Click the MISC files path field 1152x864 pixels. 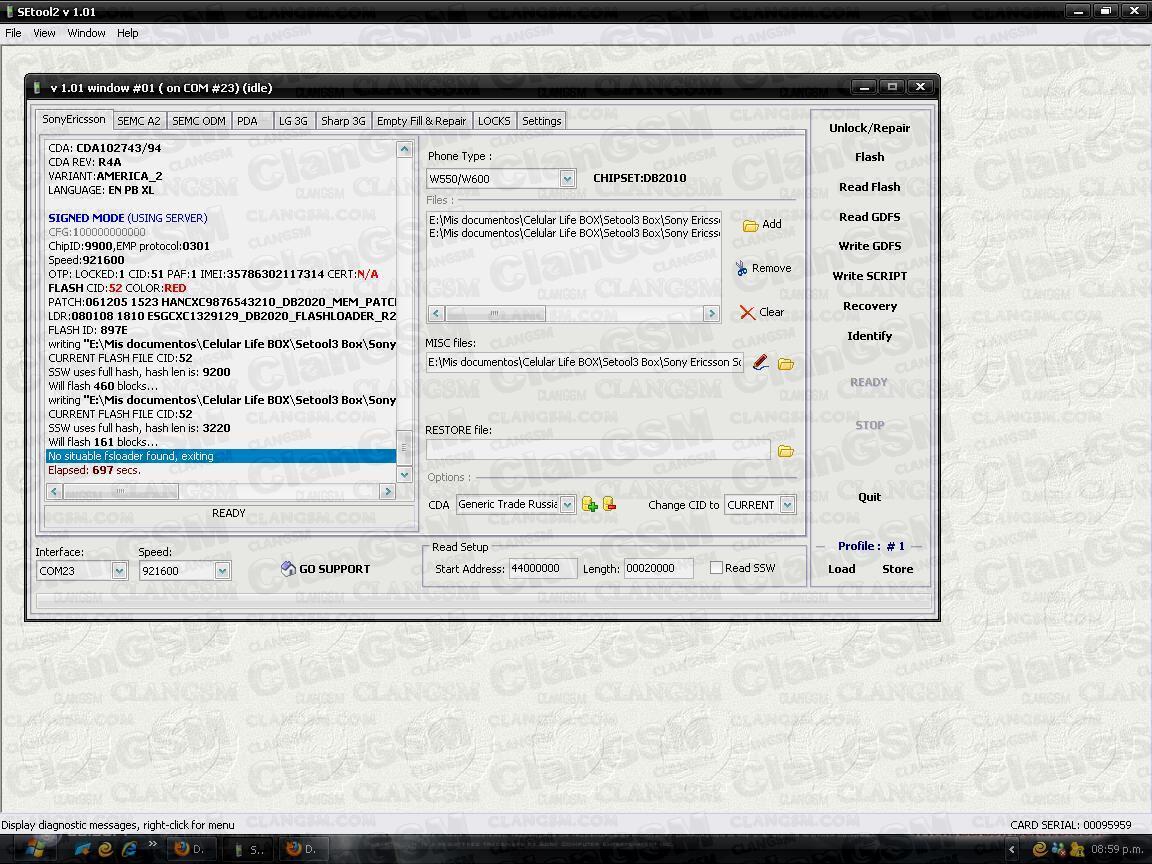click(x=585, y=362)
